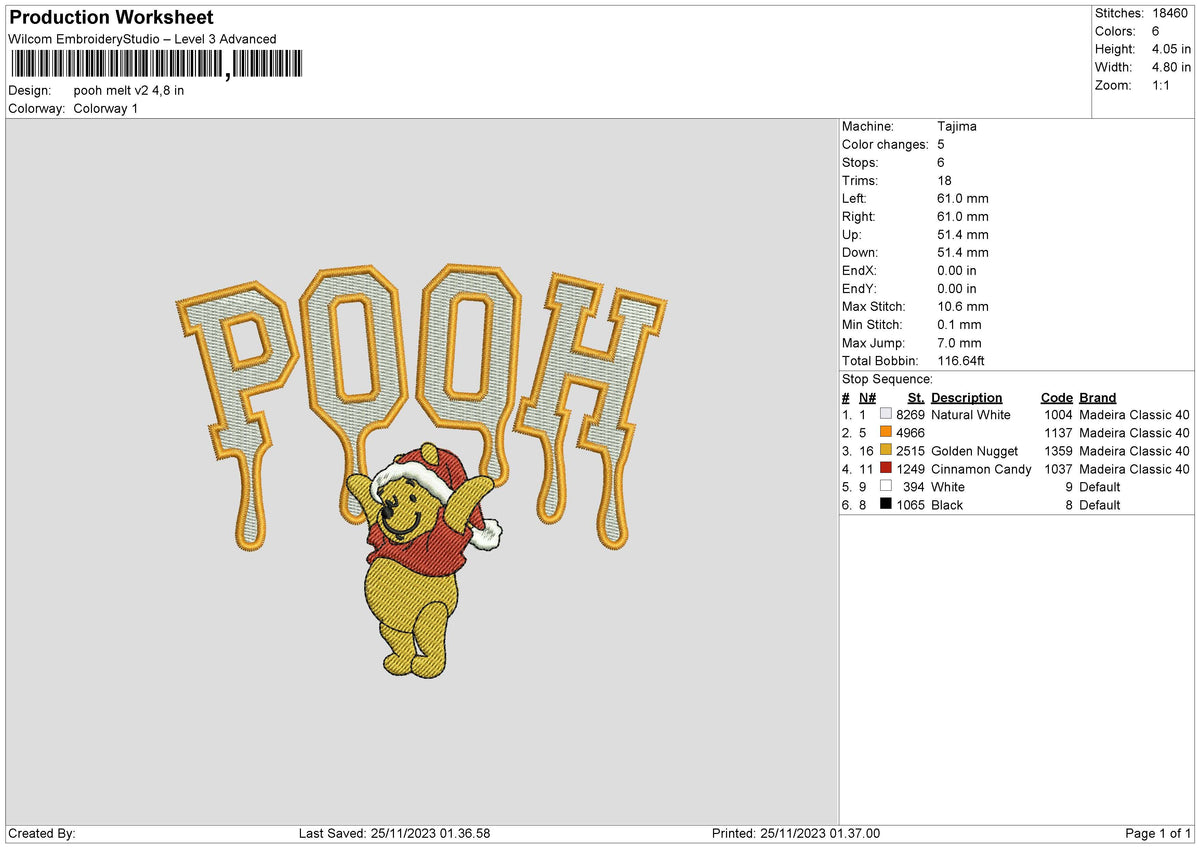Click the Black color swatch in row 6
The image size is (1200, 848).
[886, 504]
